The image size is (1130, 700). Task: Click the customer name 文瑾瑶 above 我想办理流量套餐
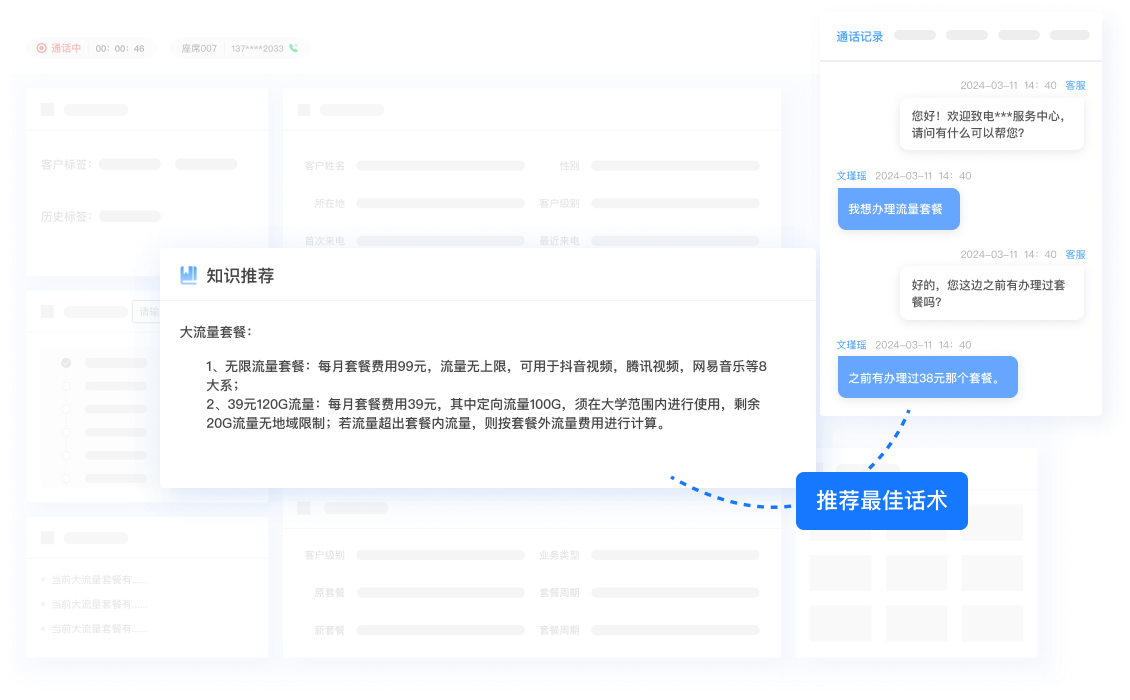click(851, 176)
